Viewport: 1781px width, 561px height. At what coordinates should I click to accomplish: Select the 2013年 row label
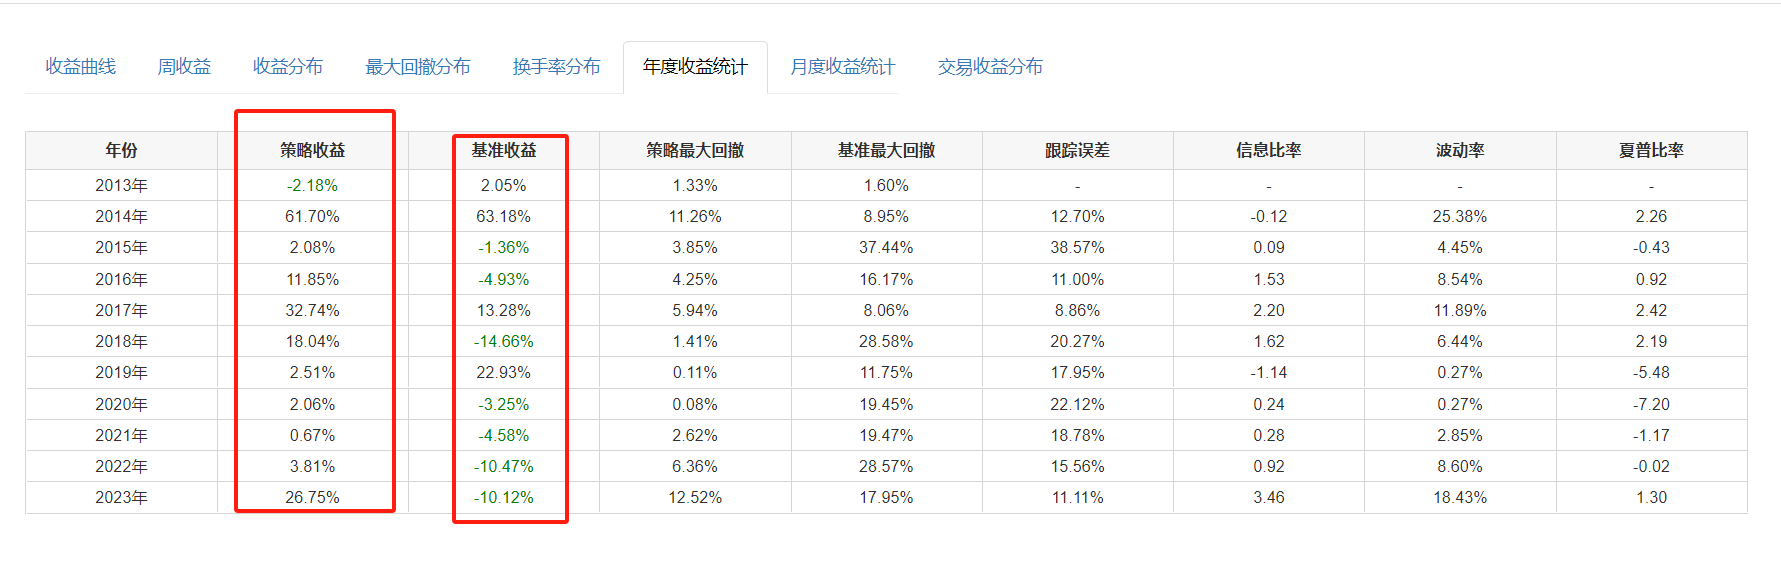pos(121,186)
